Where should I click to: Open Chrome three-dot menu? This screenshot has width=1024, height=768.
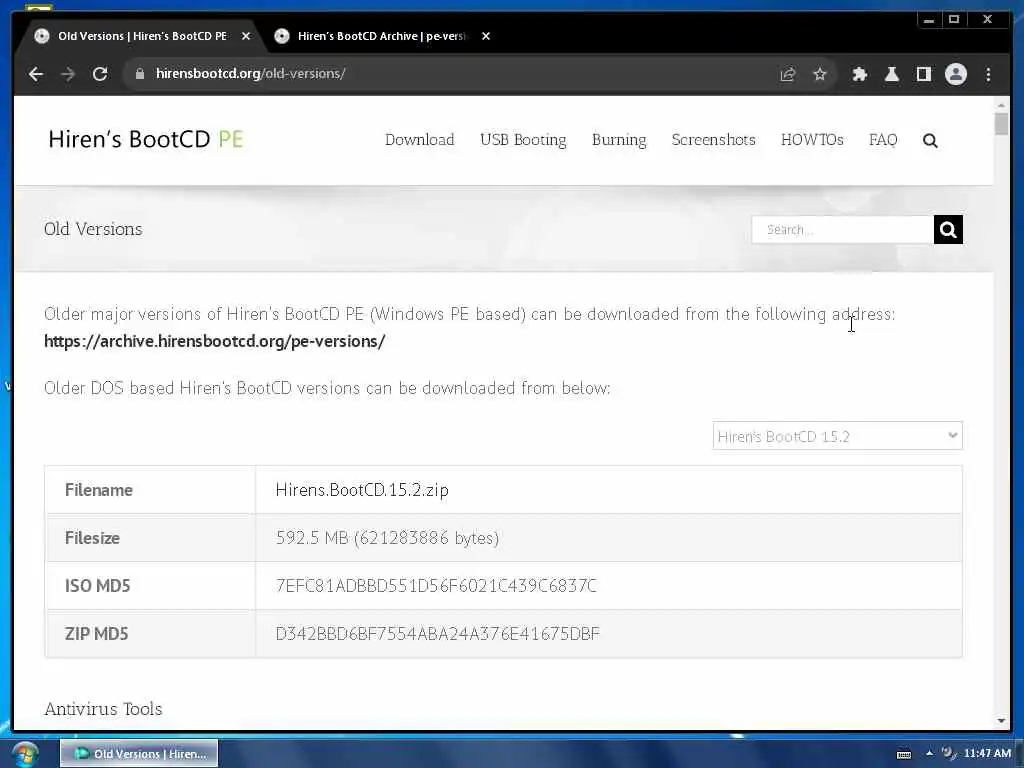[x=988, y=74]
